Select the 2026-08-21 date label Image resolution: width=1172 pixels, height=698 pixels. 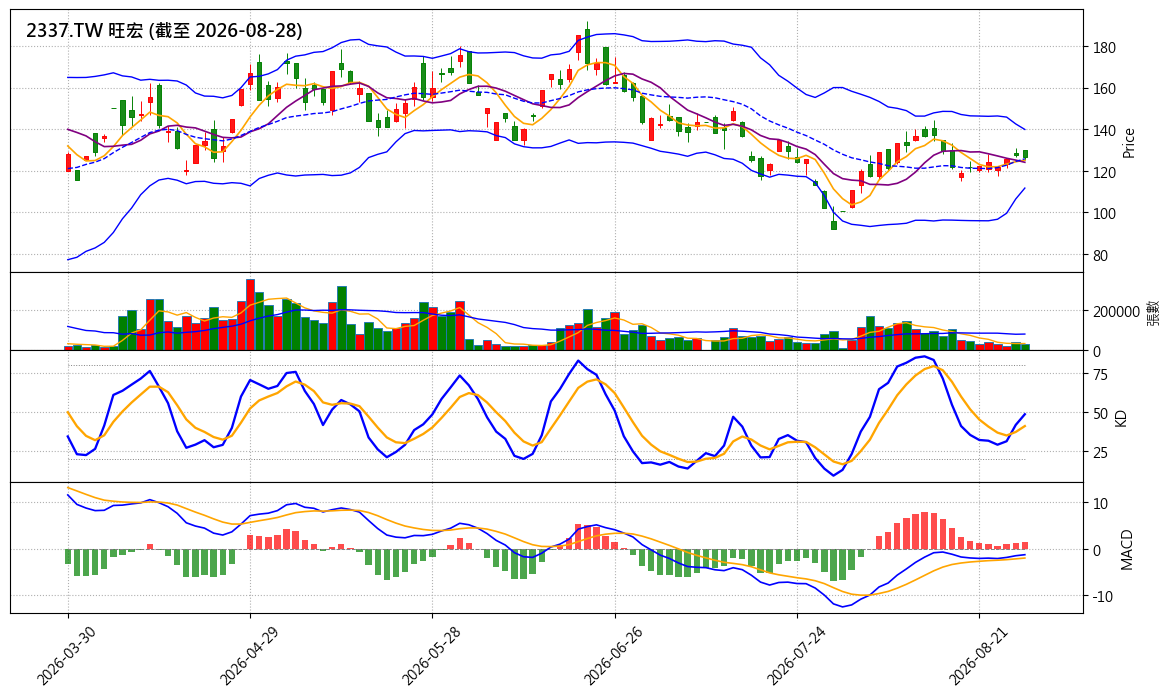(x=978, y=656)
